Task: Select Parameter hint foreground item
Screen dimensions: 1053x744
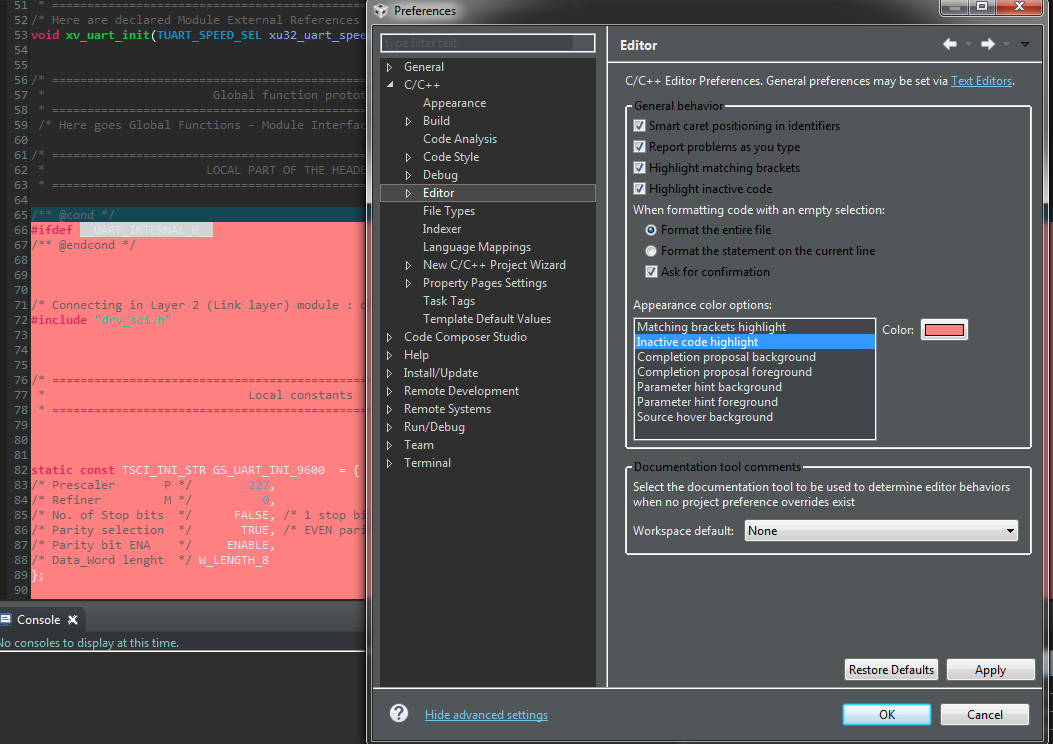Action: (x=754, y=402)
